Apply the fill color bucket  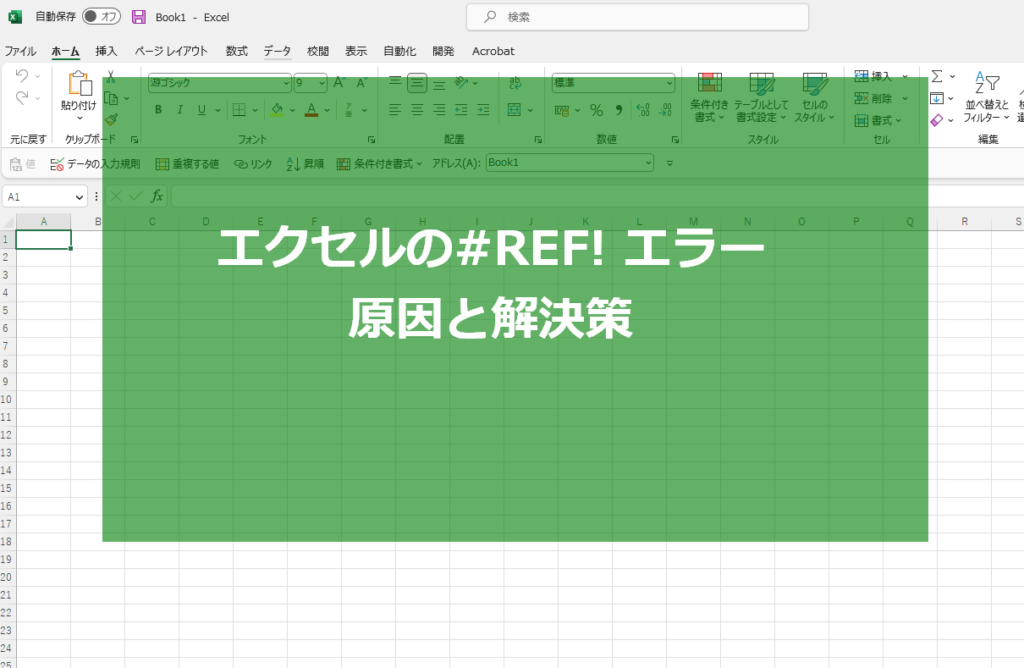277,110
